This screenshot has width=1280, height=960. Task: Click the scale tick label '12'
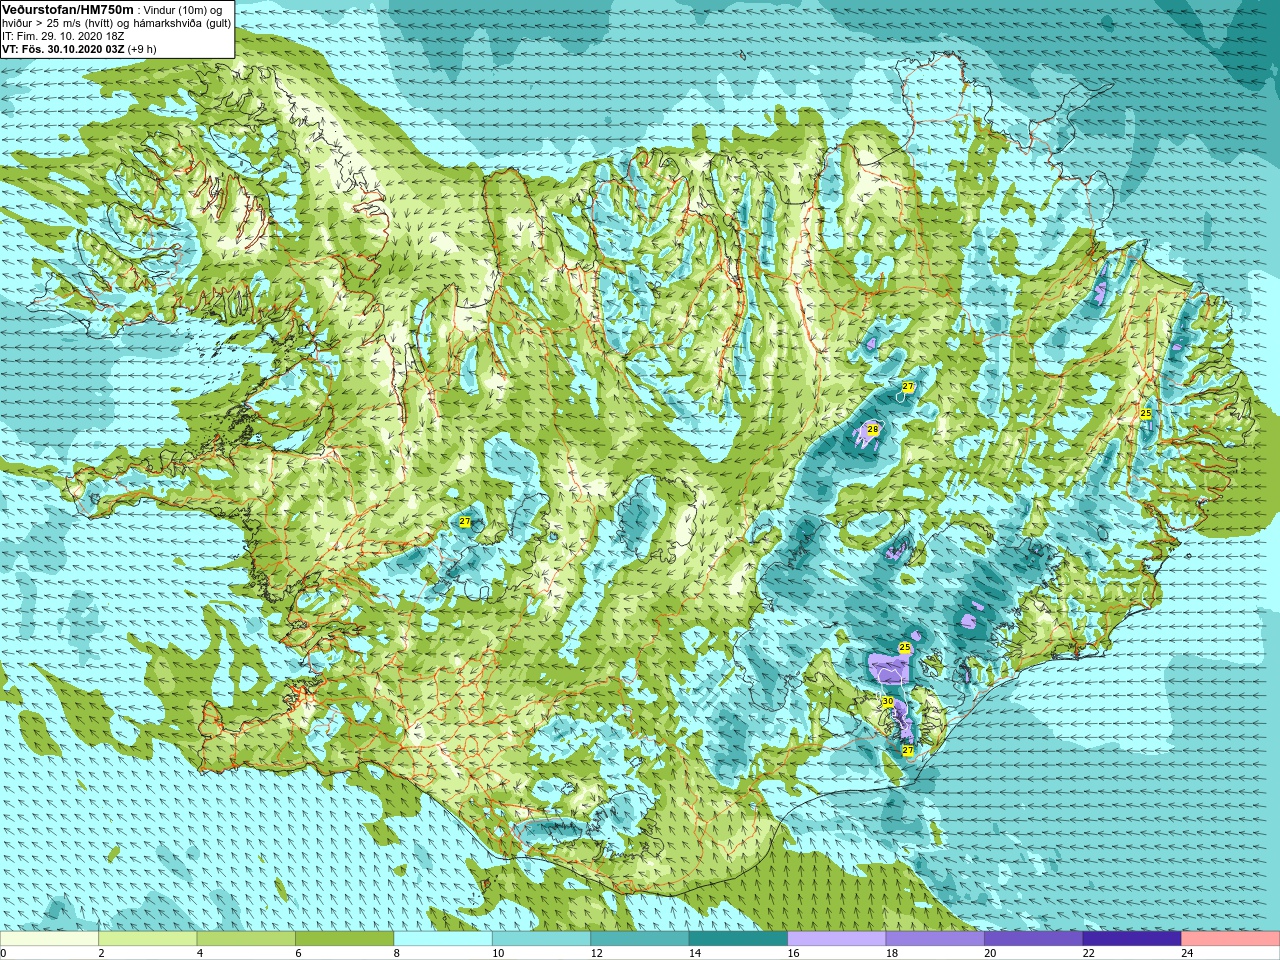tap(595, 953)
